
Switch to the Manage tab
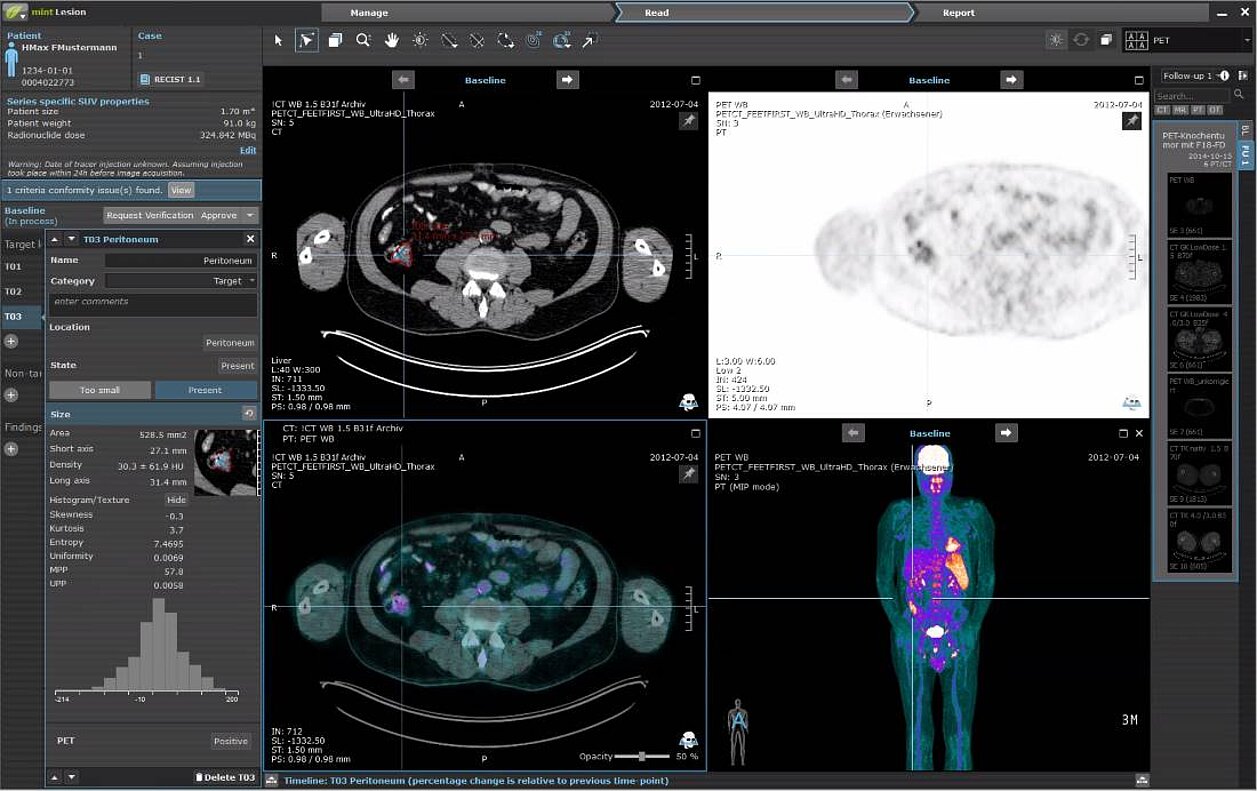coord(369,13)
